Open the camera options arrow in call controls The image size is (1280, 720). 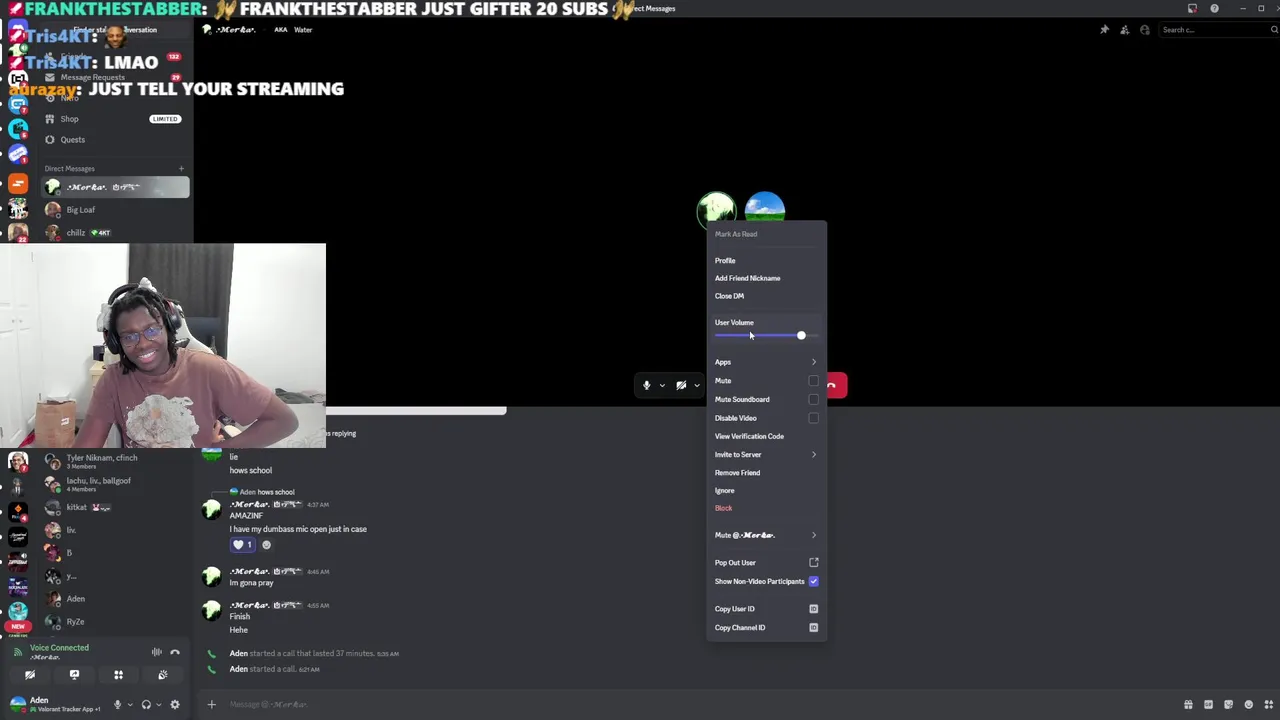pyautogui.click(x=696, y=386)
